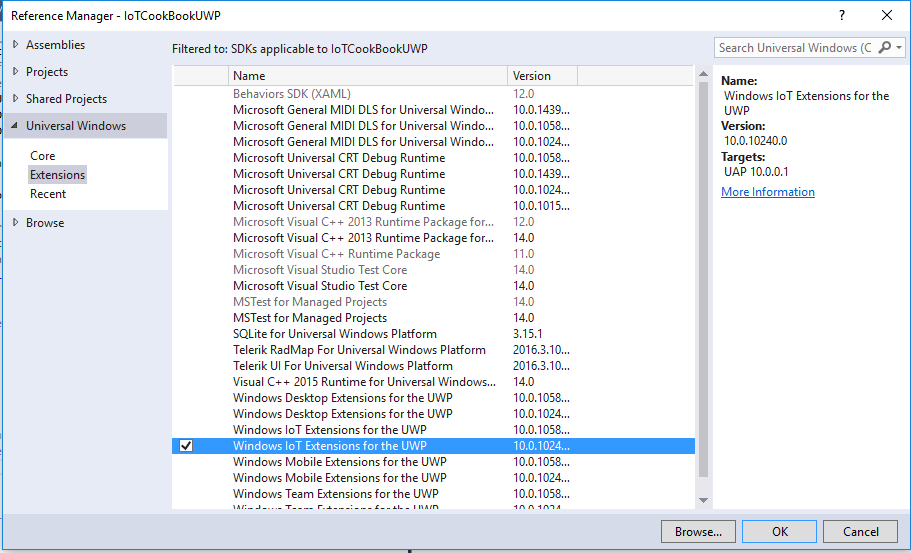The height and width of the screenshot is (553, 911).
Task: Expand the Assemblies tree node
Action: click(x=15, y=45)
